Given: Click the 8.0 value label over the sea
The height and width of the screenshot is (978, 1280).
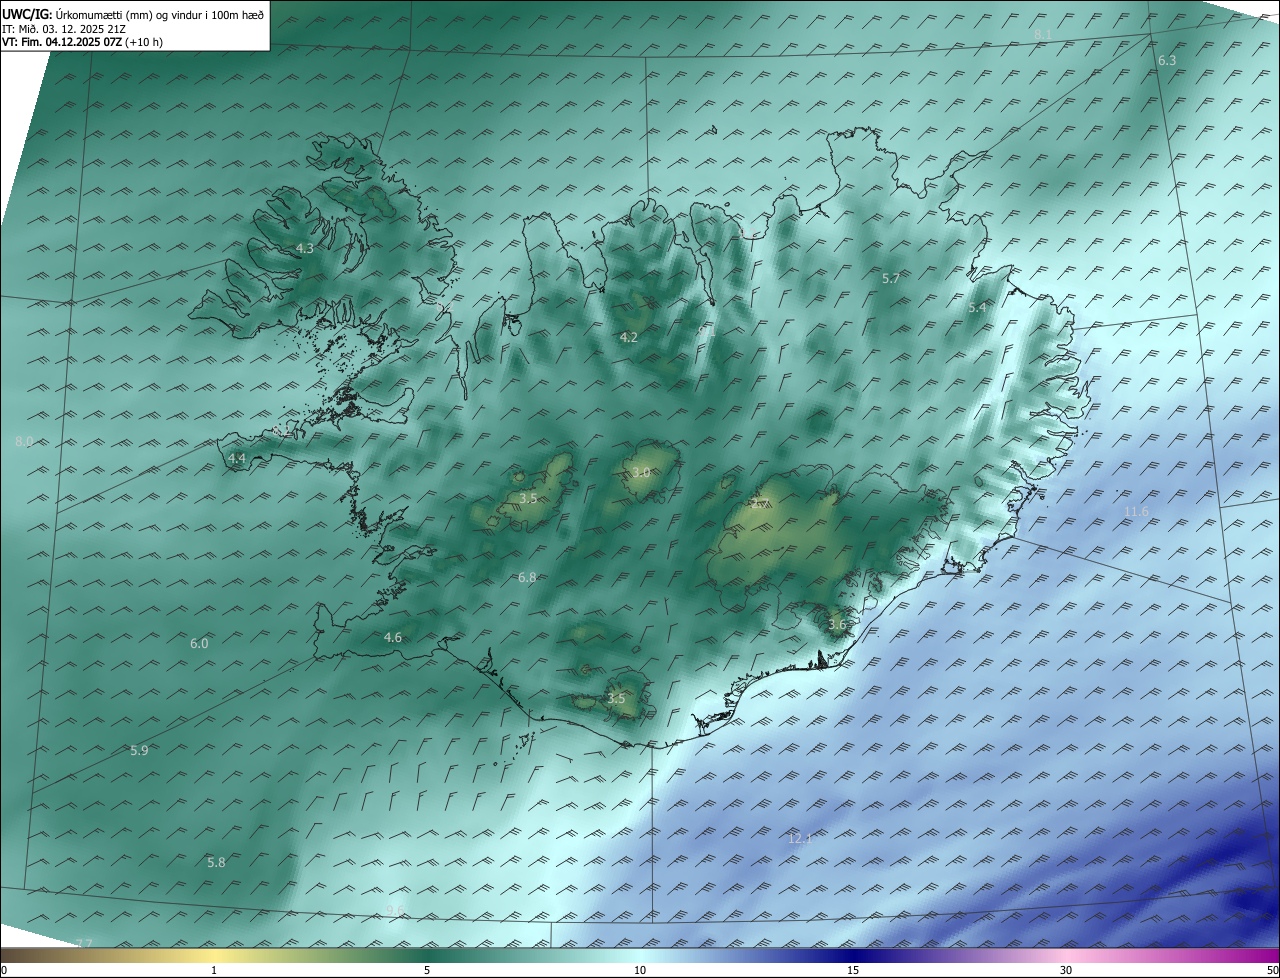Looking at the screenshot, I should click(x=25, y=441).
